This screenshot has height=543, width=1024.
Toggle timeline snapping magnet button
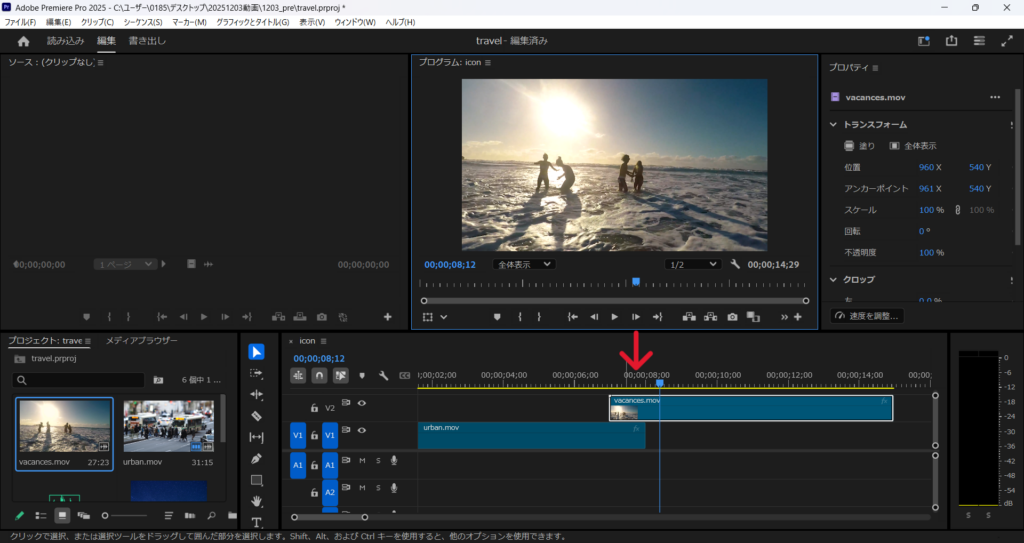319,376
